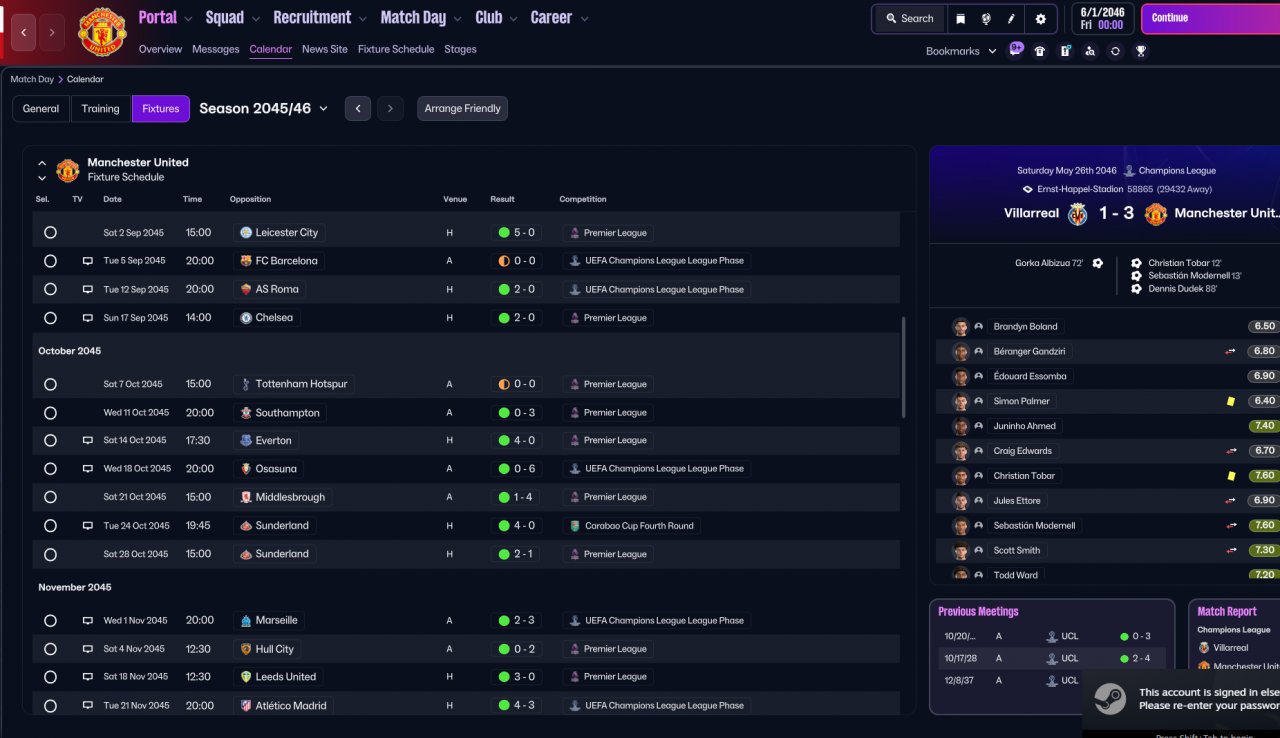Click the Manchester United club crest in header

click(x=102, y=32)
